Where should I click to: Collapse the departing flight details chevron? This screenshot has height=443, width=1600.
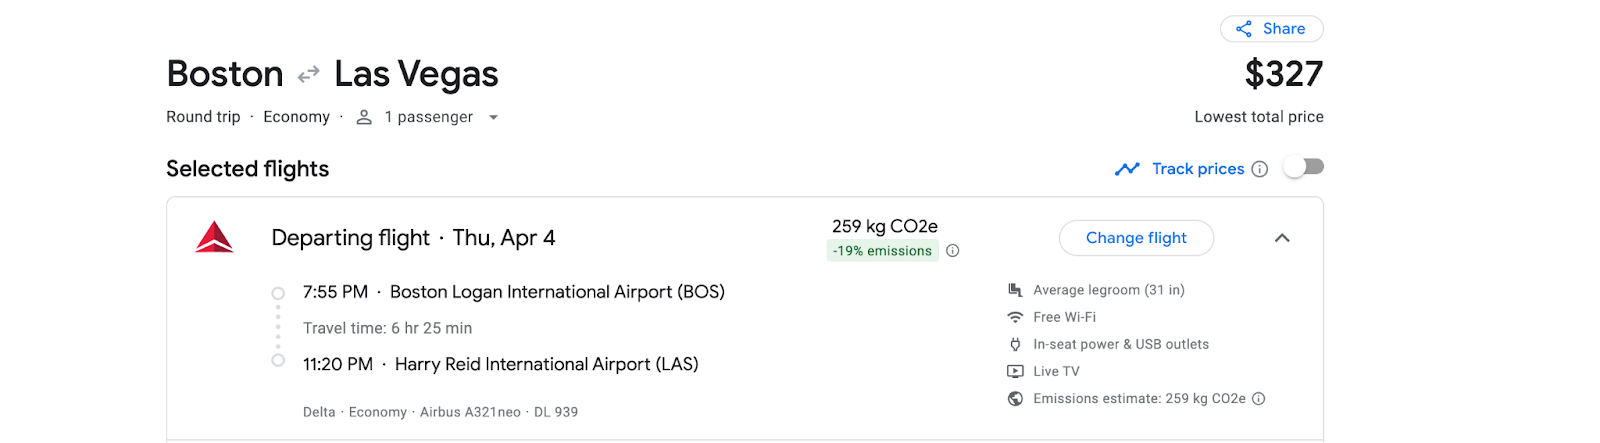(1282, 238)
